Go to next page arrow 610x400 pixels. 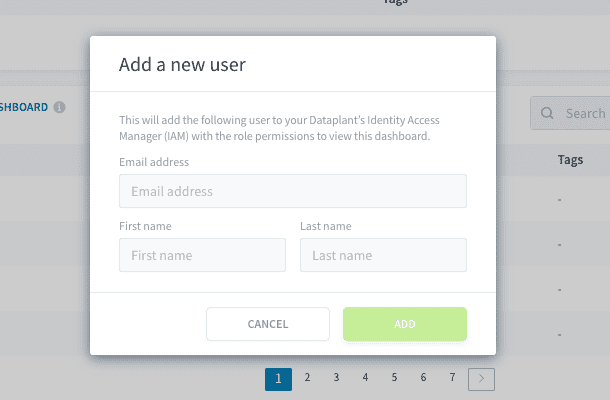coord(481,379)
